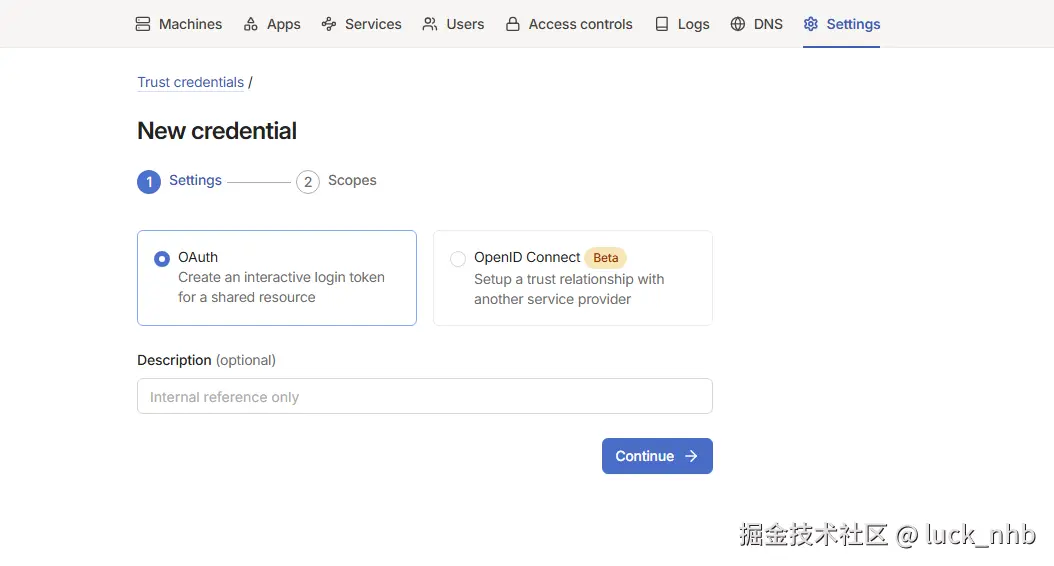Click the arrow on the Continue button
Screen dimensions: 1054x566
point(691,456)
